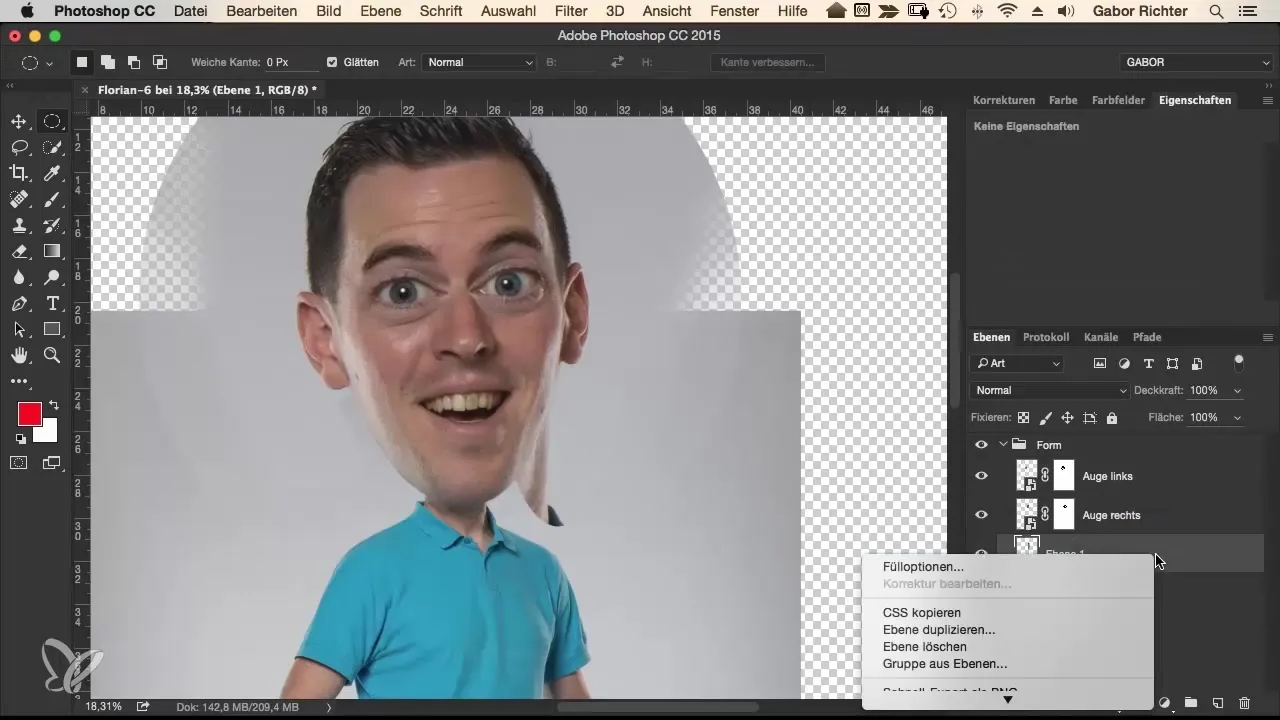Switch to the Farbfelder tab
The height and width of the screenshot is (720, 1280).
(1118, 100)
